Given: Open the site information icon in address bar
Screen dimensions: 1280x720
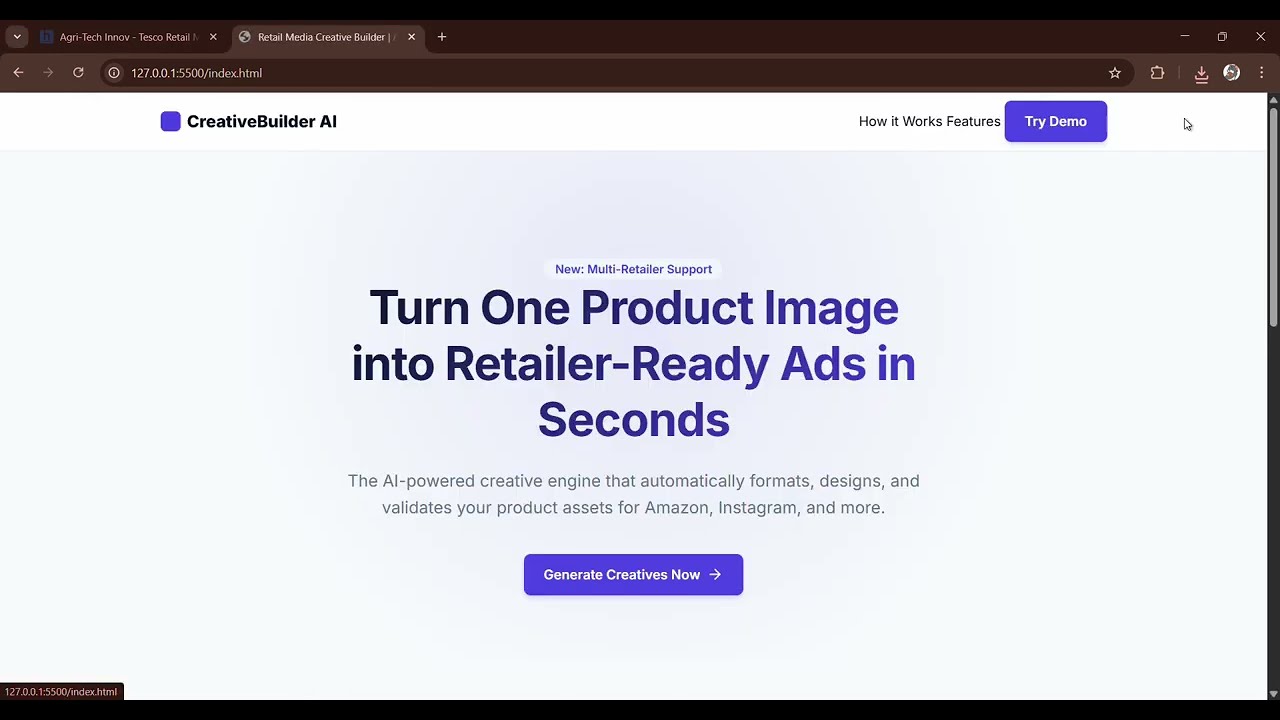Looking at the screenshot, I should pos(114,73).
